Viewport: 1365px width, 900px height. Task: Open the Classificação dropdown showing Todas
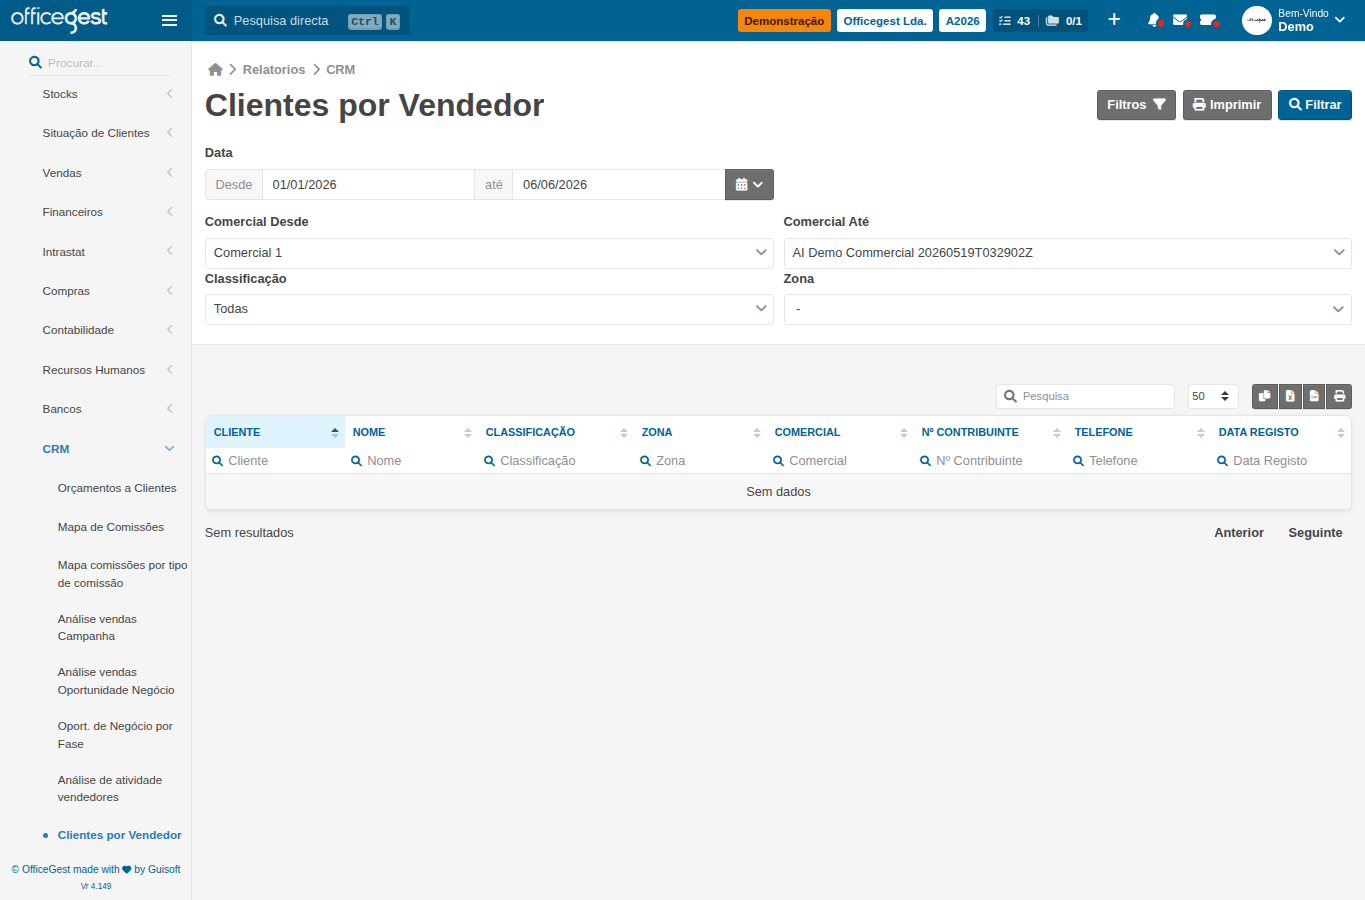489,309
